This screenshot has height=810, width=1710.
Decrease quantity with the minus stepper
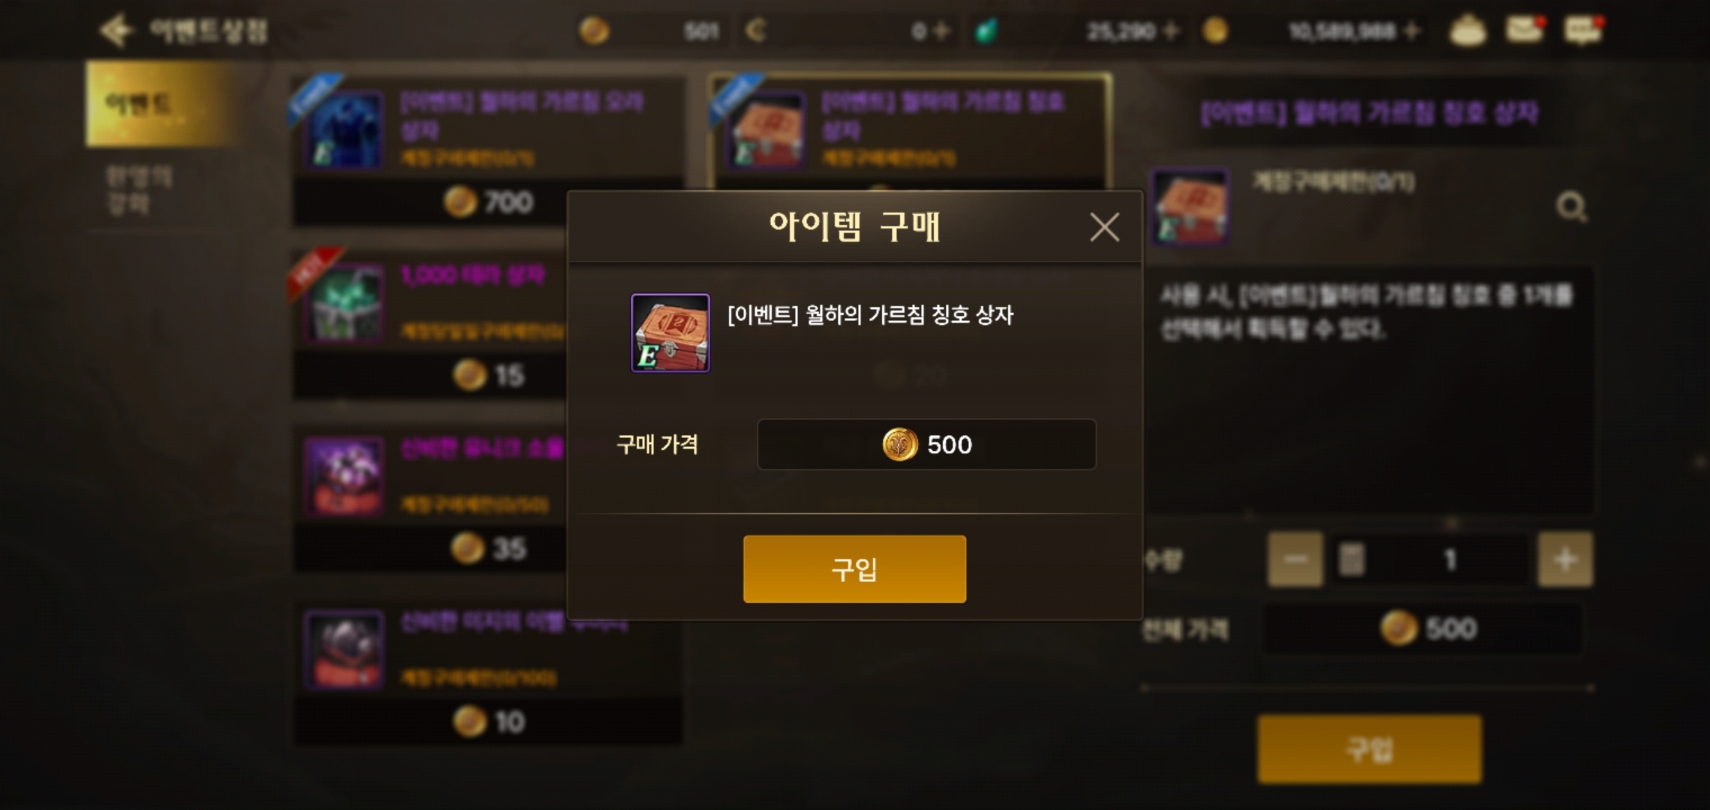1295,559
